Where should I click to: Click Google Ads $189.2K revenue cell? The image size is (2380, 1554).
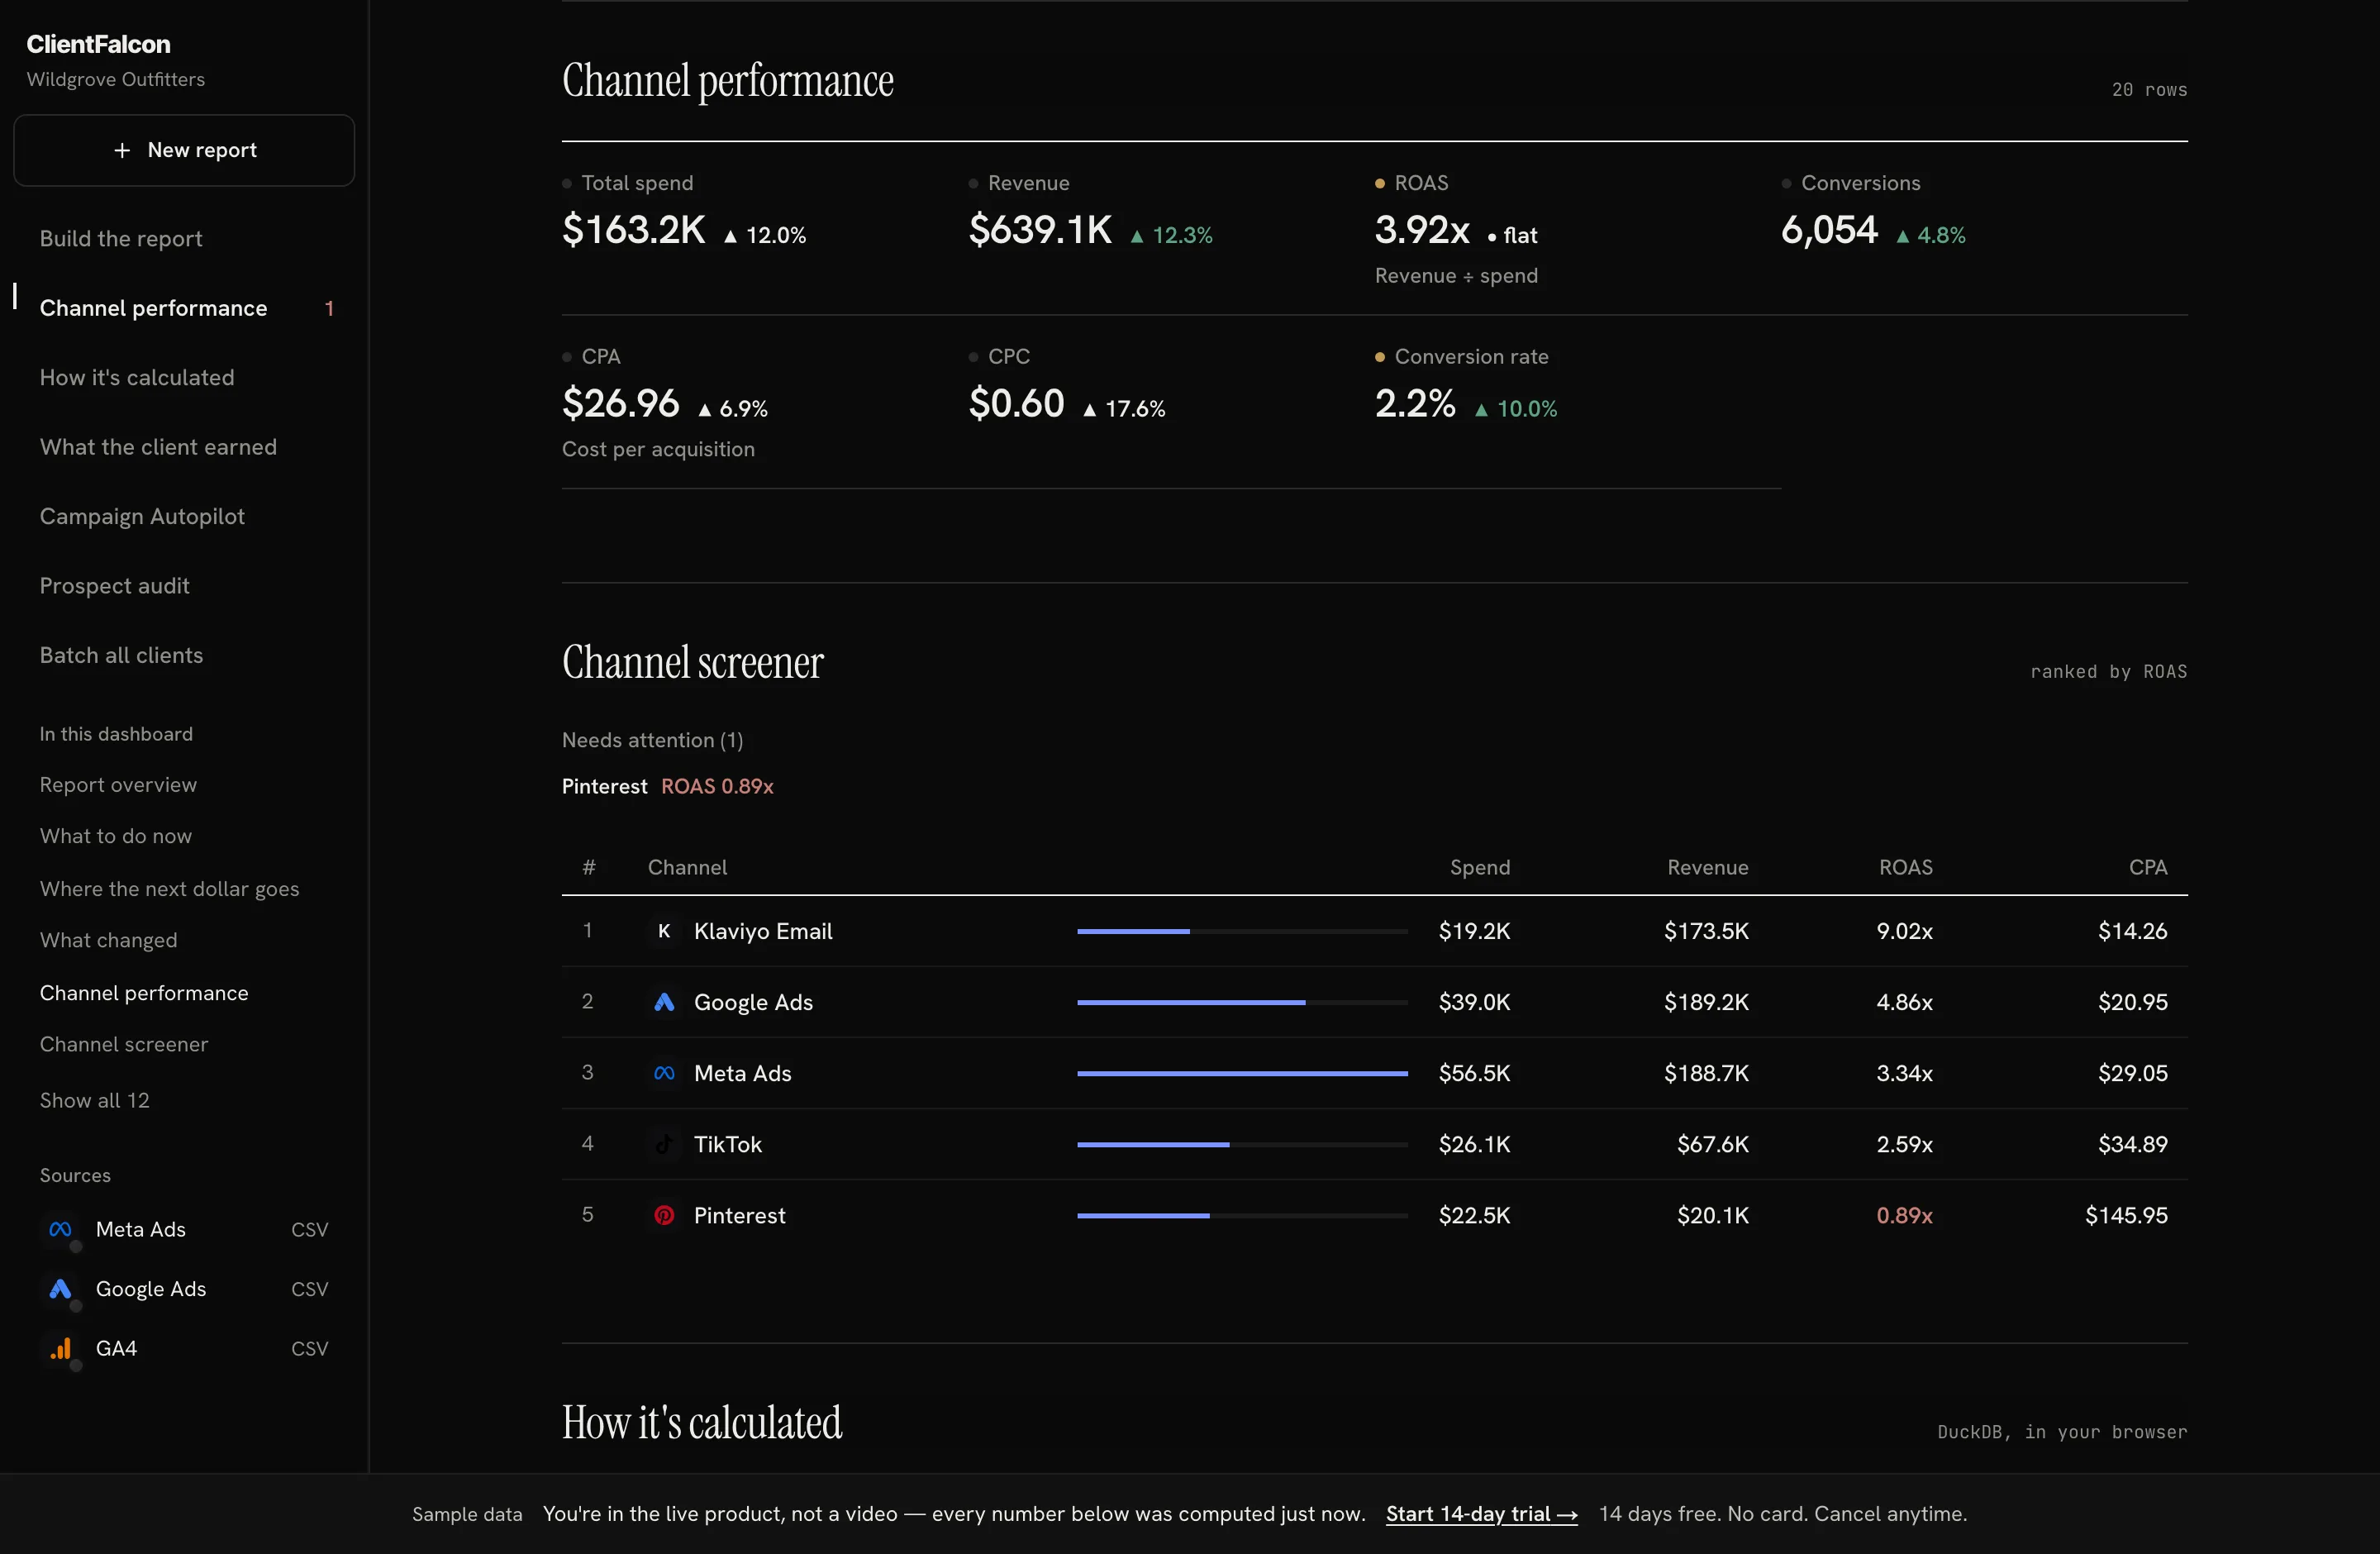click(x=1706, y=1002)
